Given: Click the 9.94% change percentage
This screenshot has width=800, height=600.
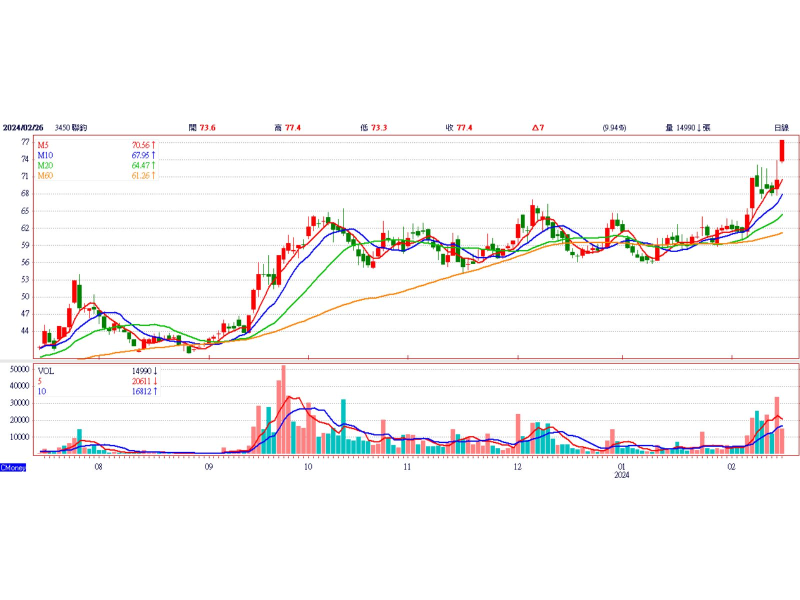Looking at the screenshot, I should [614, 127].
